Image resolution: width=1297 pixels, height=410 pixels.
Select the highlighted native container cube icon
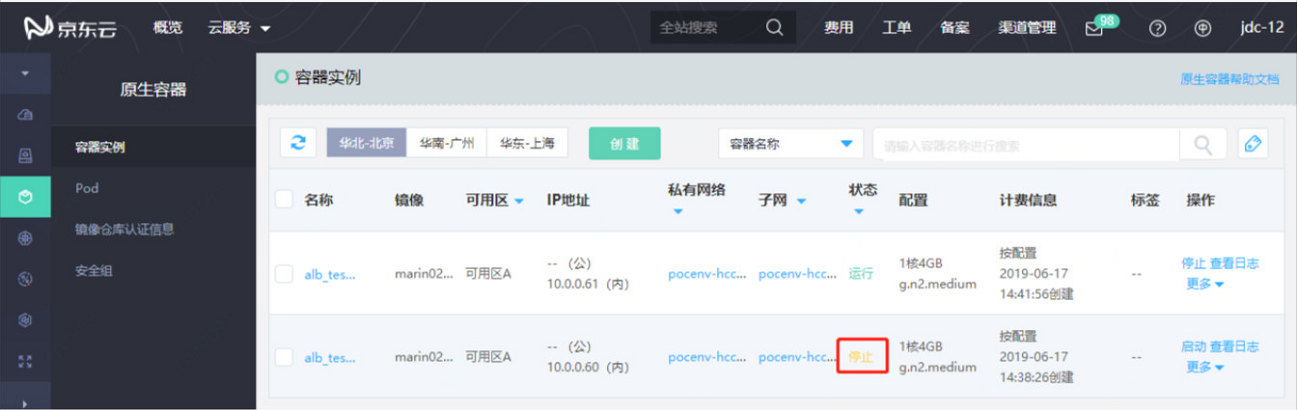(26, 196)
